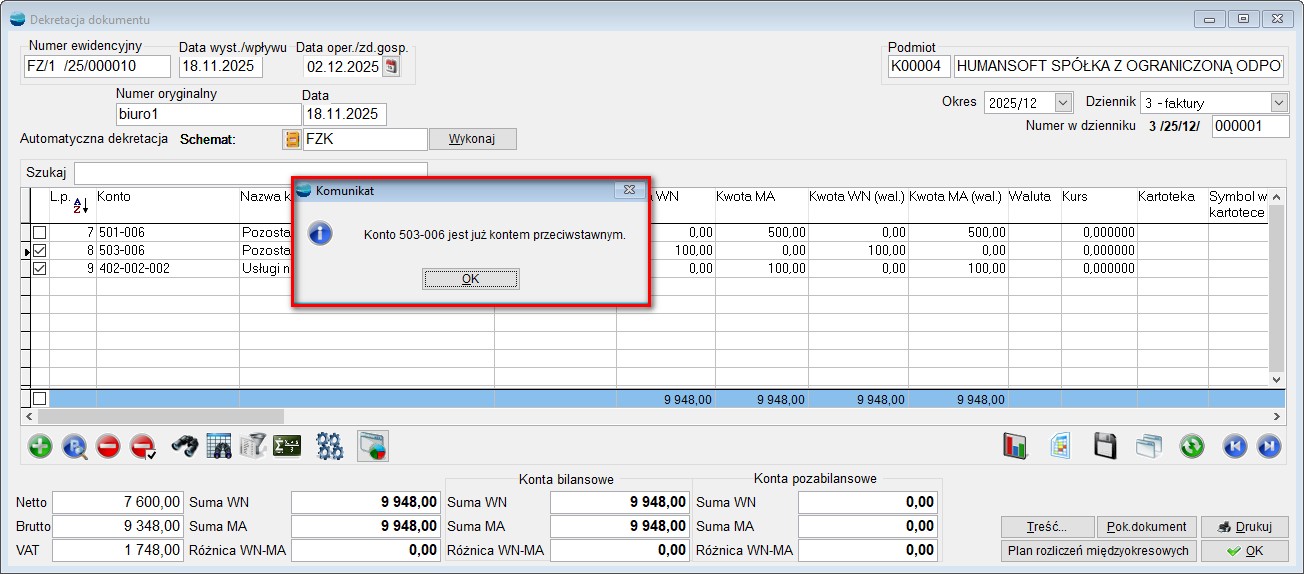Open schema picker beside the FZK field

[292, 139]
